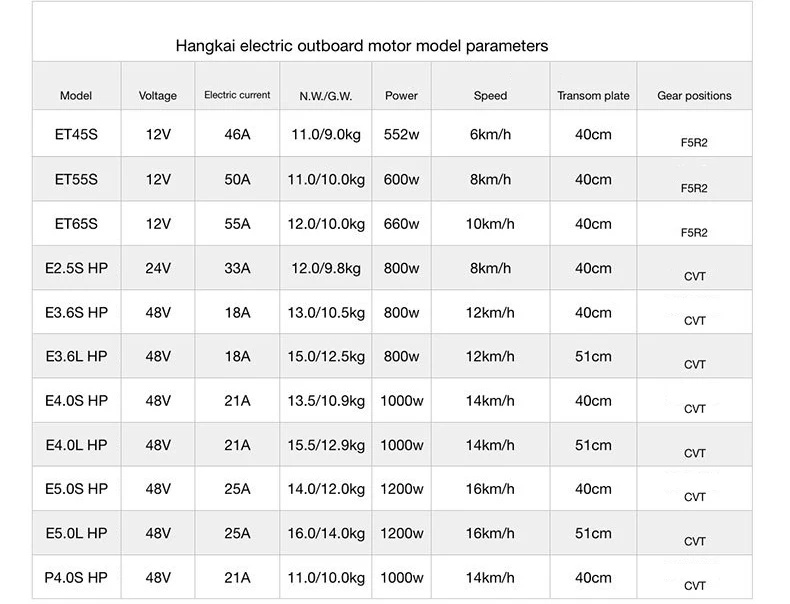Click the Power column header
The image size is (790, 604).
click(x=401, y=96)
